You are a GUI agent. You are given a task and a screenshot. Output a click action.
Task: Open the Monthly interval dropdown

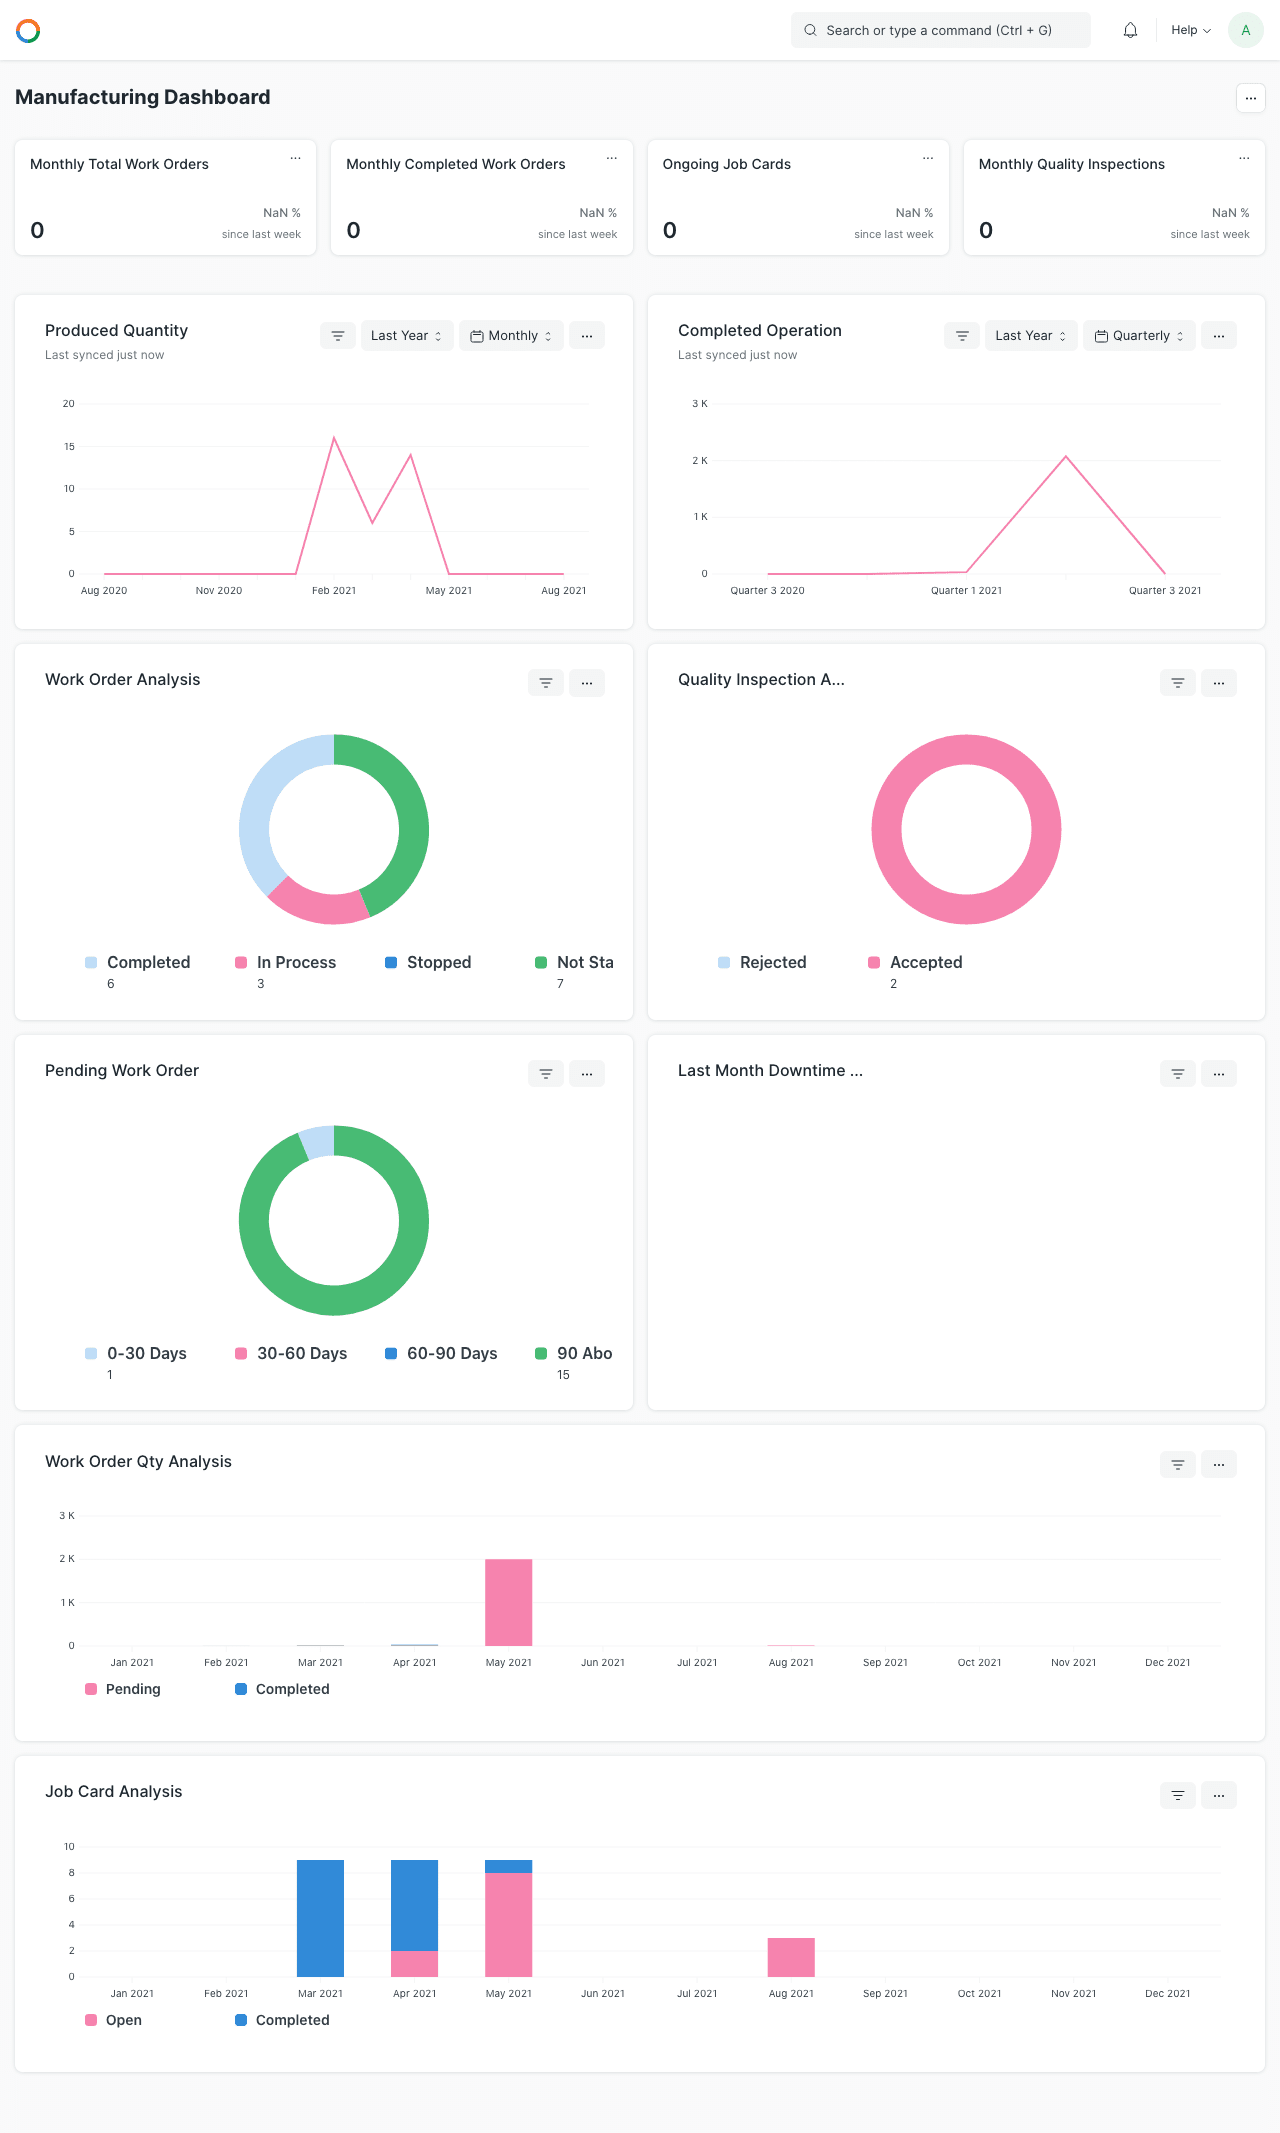point(512,336)
